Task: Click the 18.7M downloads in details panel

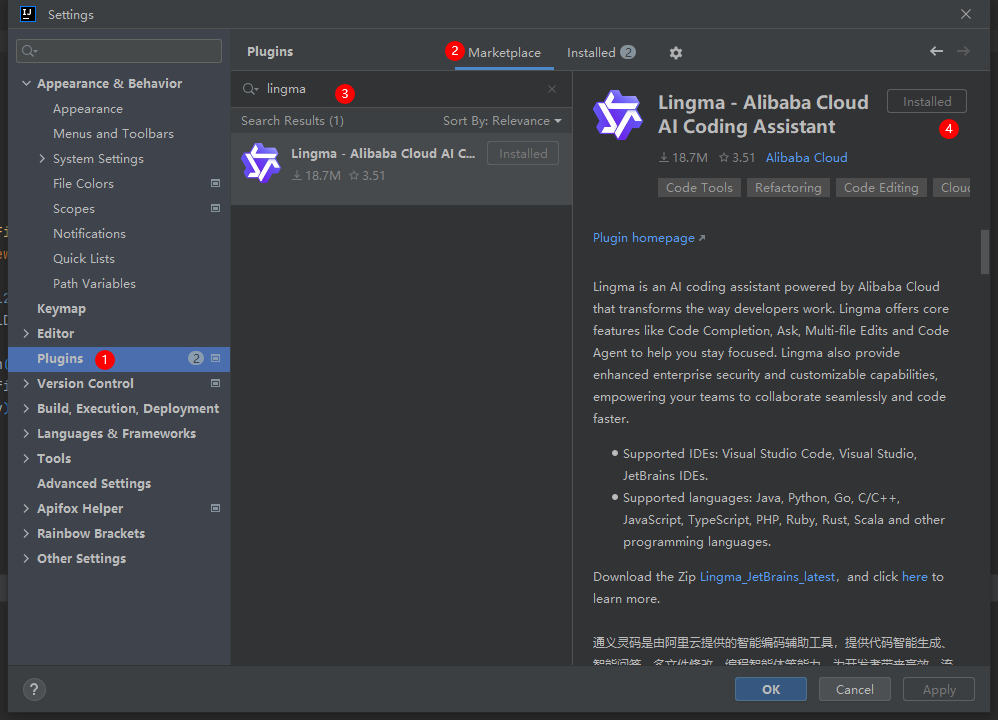Action: point(683,158)
